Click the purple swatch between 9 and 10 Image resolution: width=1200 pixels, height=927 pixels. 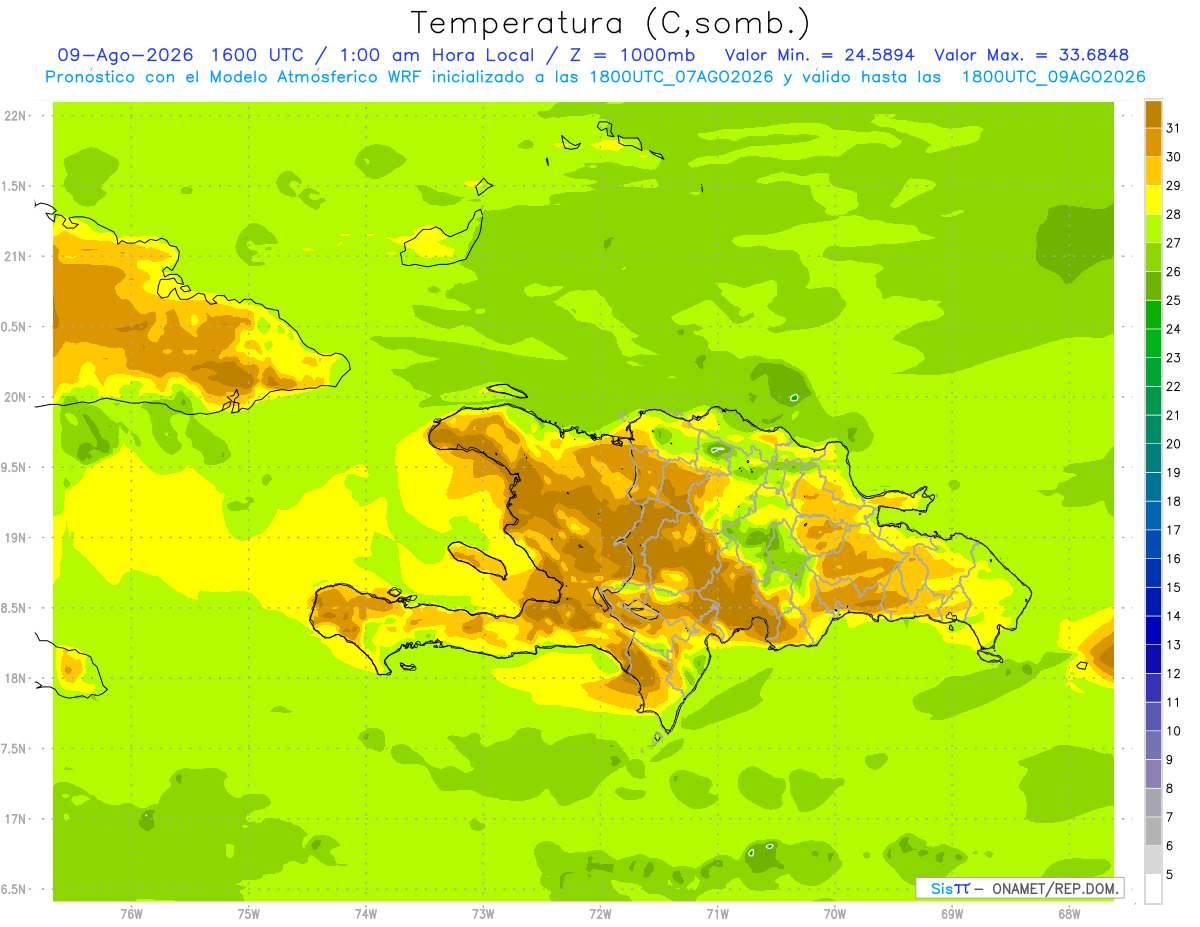click(1153, 745)
